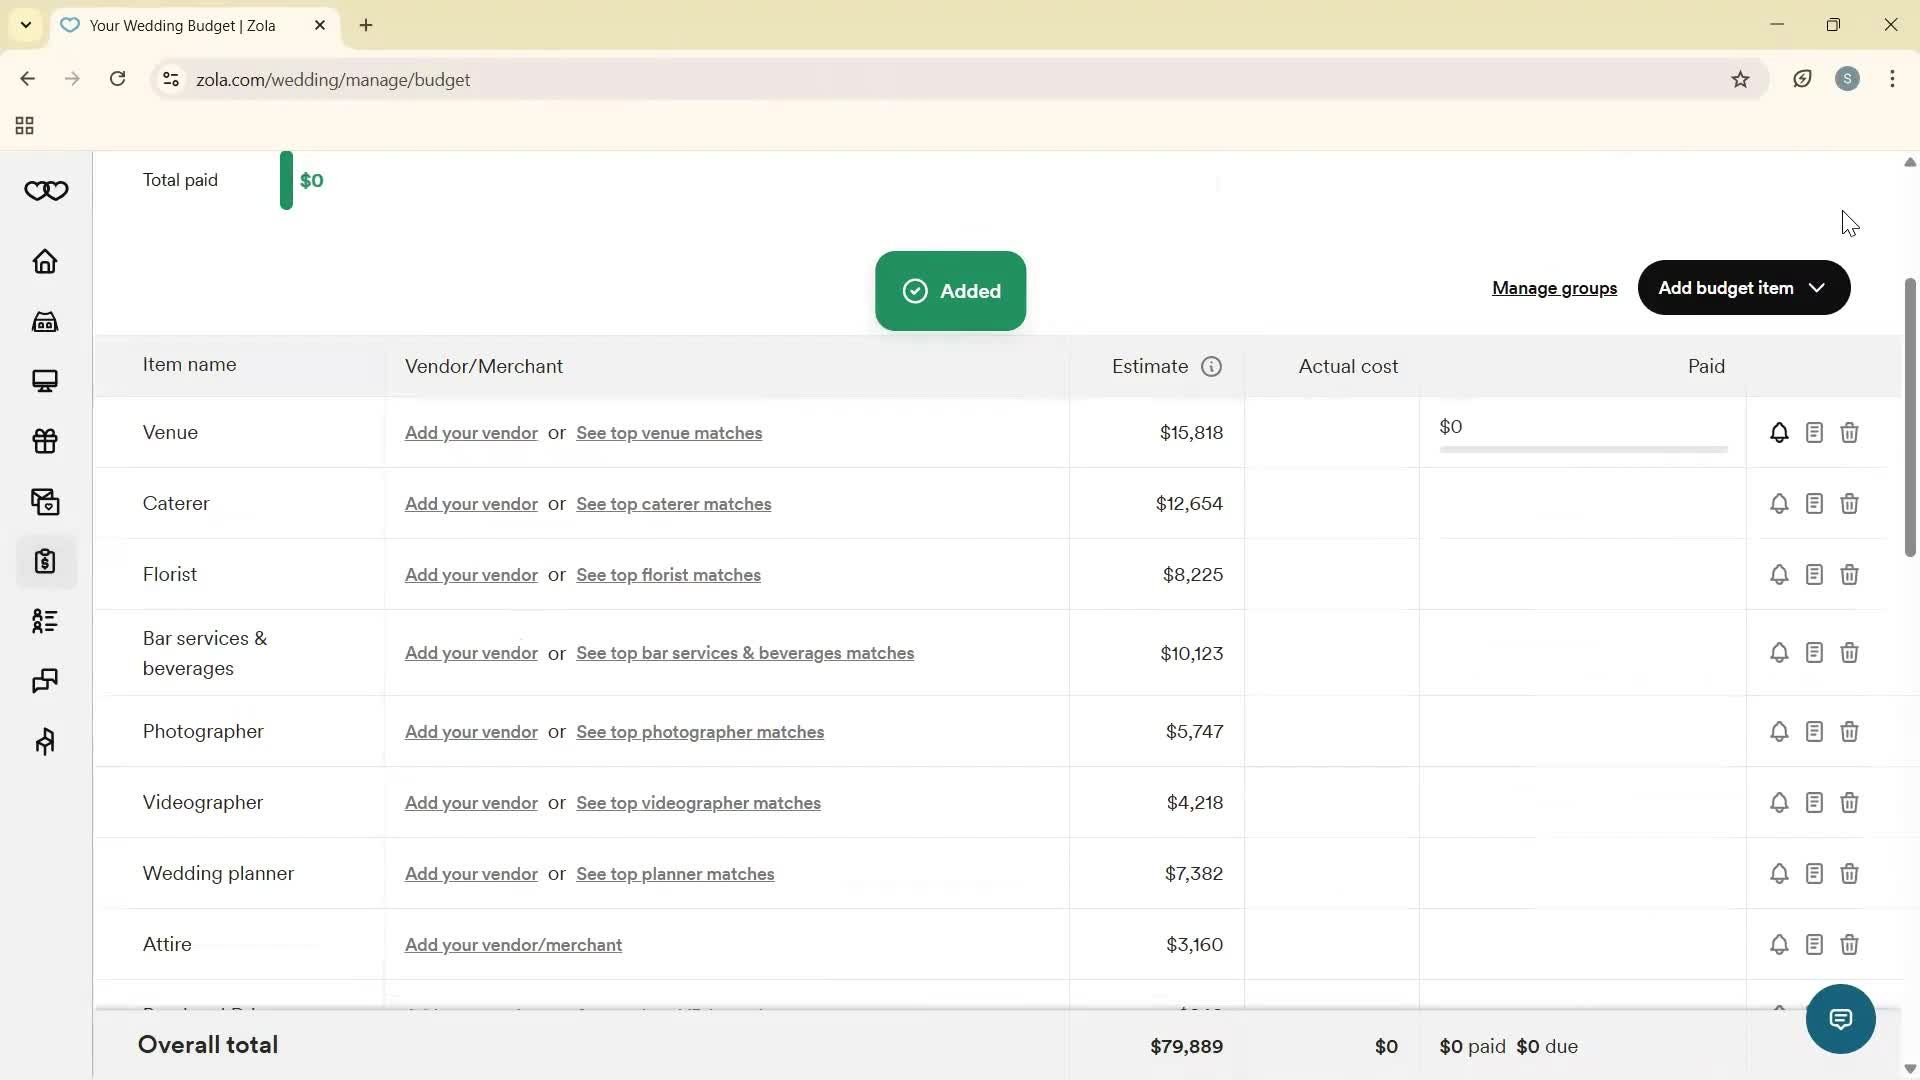Open the wedding website monitor icon
1920x1080 pixels.
46,381
